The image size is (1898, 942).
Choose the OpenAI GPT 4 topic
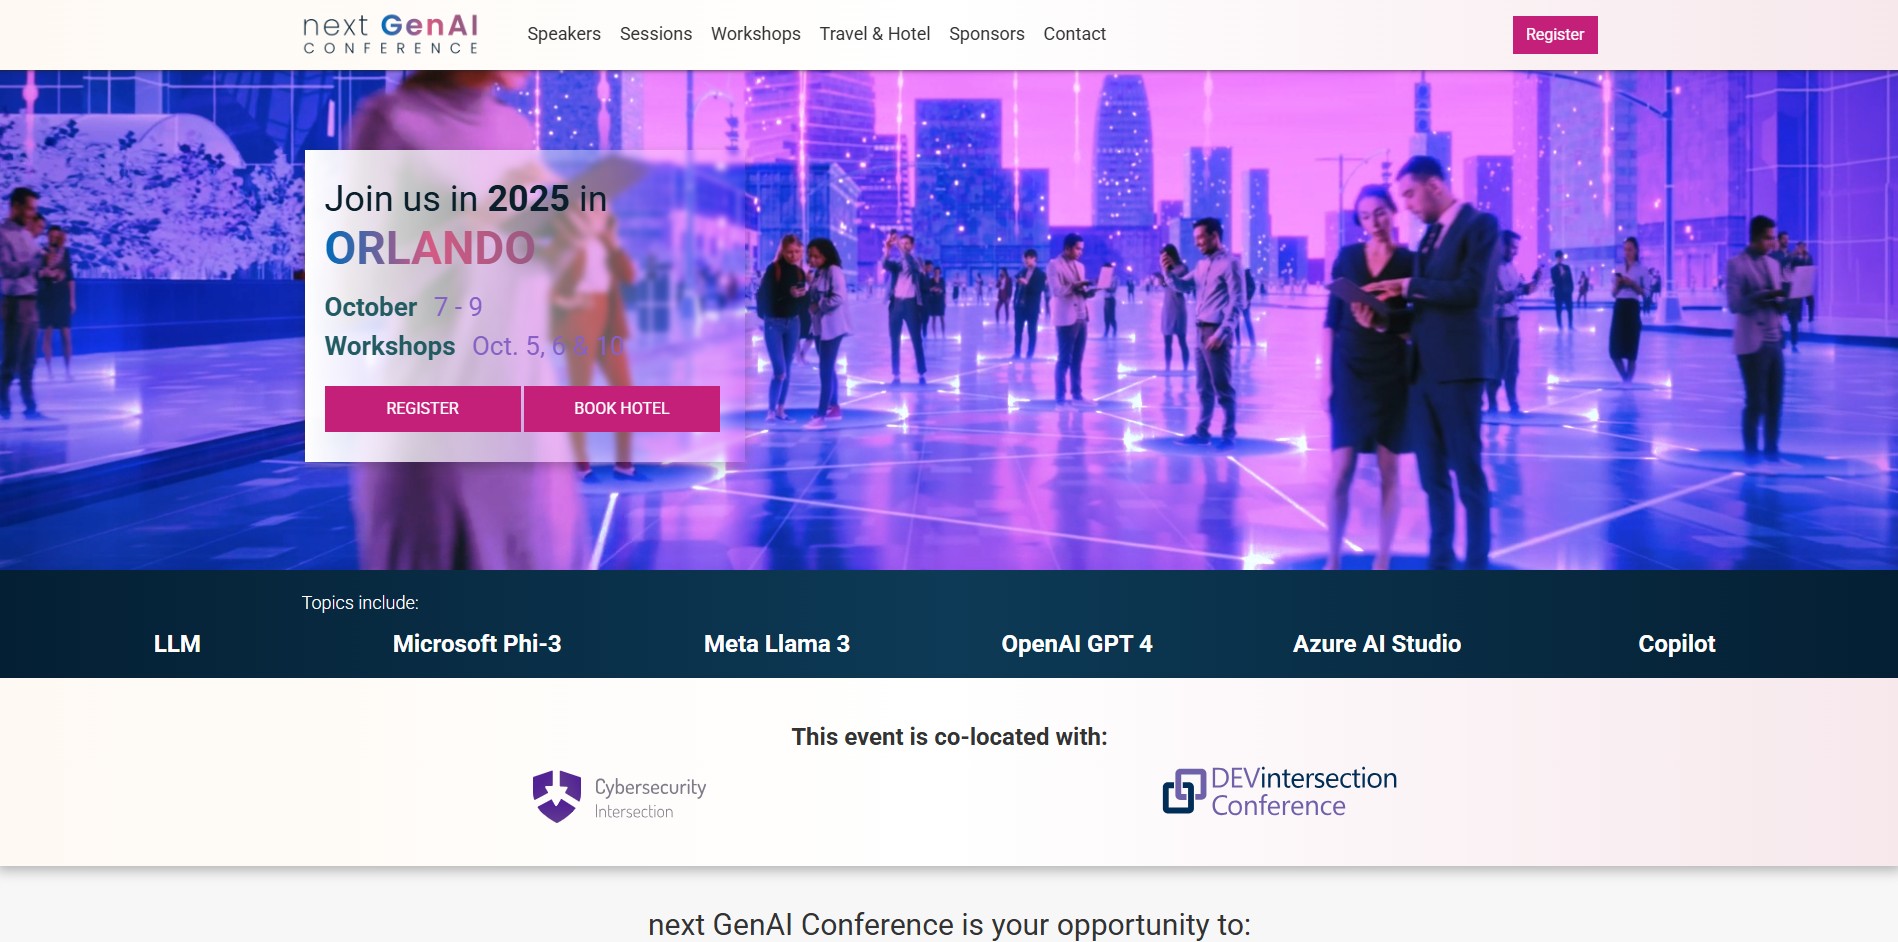click(x=1077, y=644)
